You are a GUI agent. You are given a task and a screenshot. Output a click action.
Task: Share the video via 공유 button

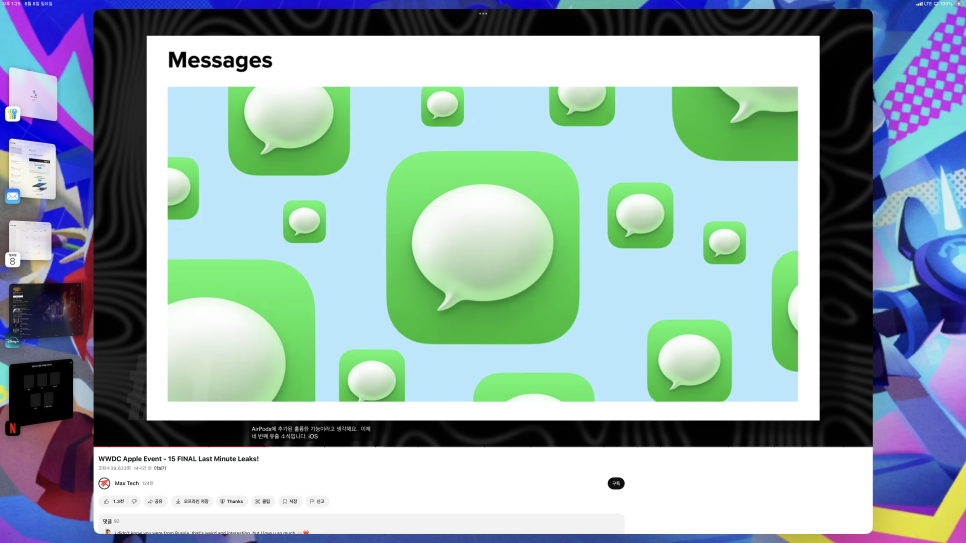pyautogui.click(x=155, y=502)
